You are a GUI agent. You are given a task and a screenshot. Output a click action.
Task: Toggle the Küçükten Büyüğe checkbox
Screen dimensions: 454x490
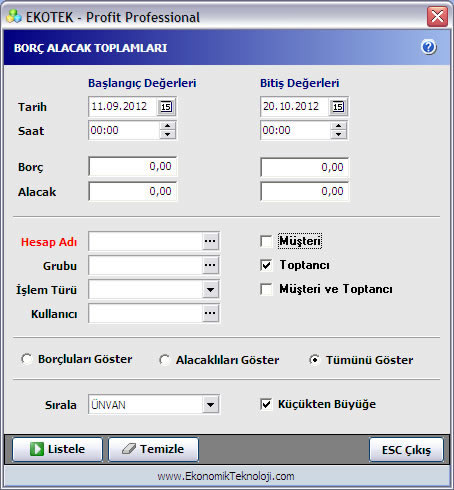tap(266, 404)
